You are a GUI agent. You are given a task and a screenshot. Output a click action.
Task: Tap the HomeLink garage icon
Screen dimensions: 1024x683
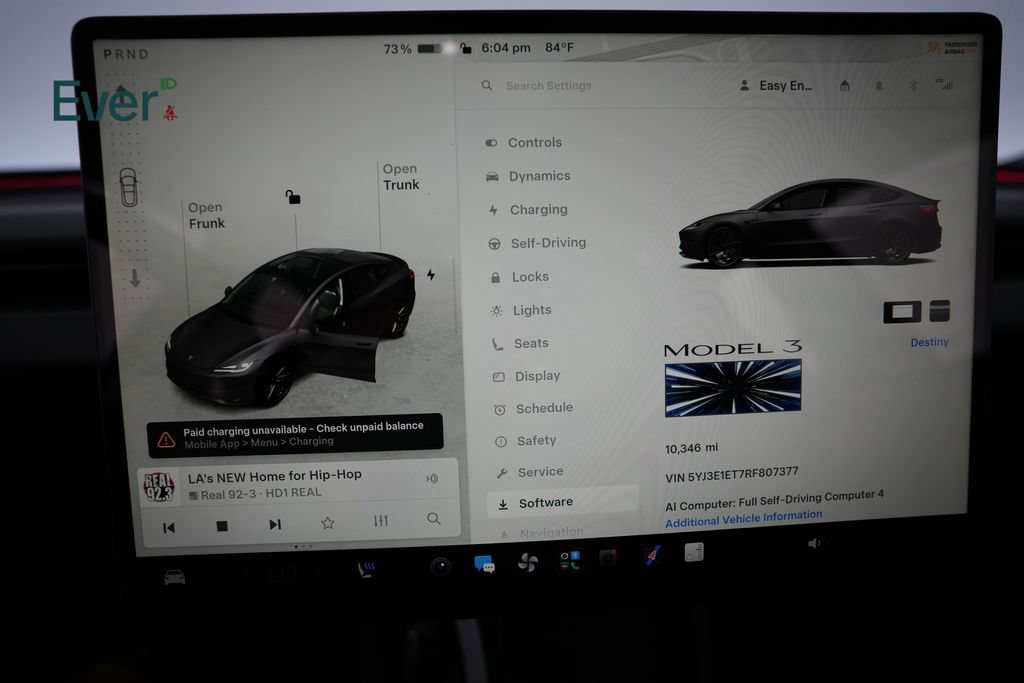(844, 86)
